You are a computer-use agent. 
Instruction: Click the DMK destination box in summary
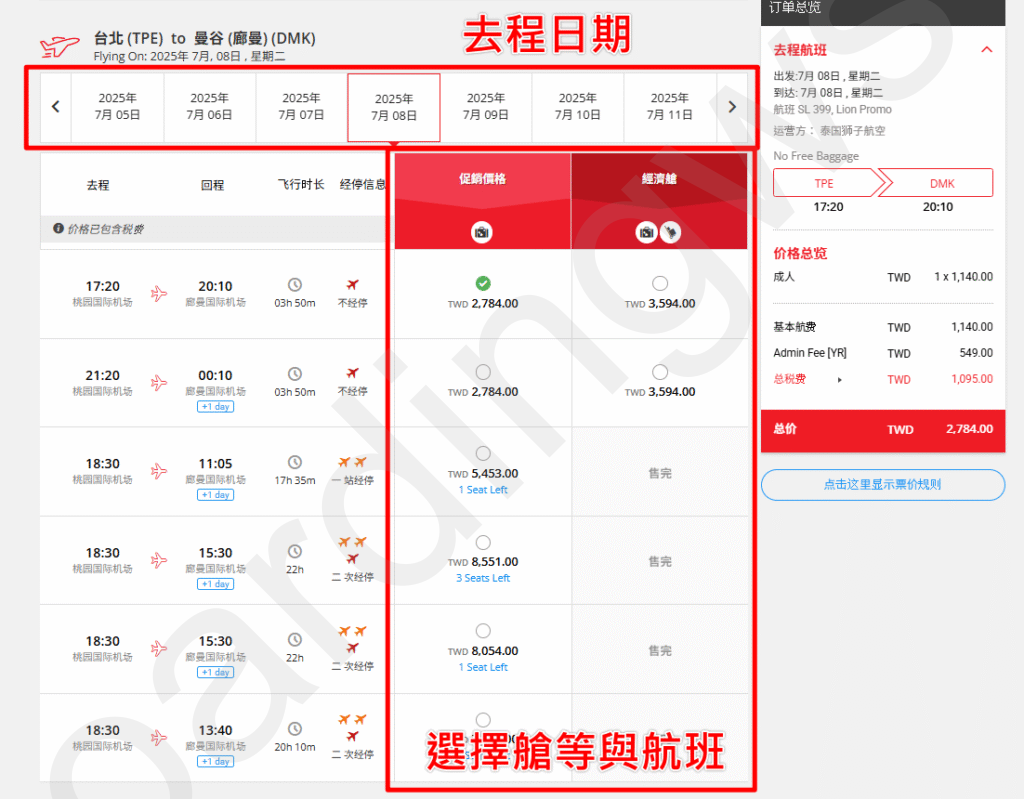coord(942,183)
